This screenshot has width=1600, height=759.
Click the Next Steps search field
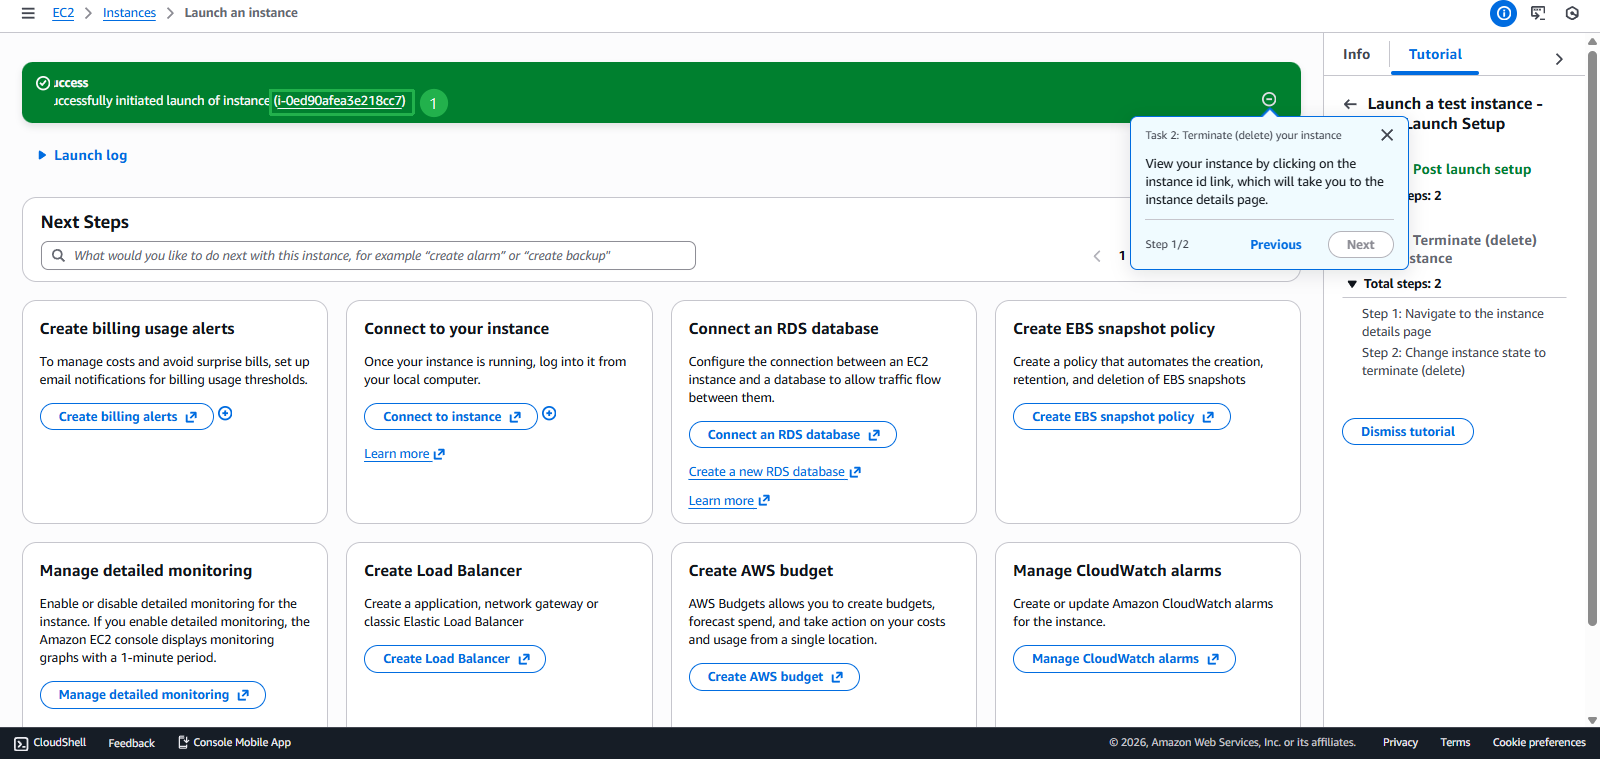click(380, 256)
